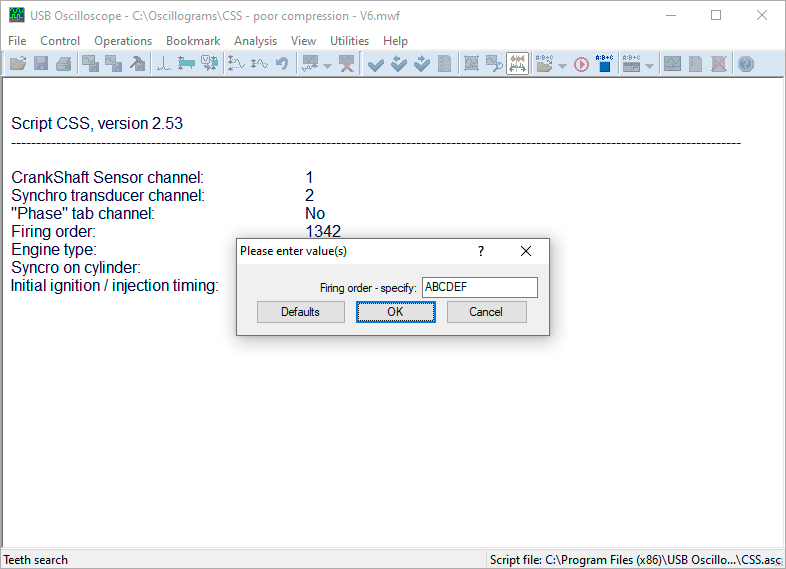Click the compress waveform vertically icon
The height and width of the screenshot is (569, 786).
click(259, 64)
